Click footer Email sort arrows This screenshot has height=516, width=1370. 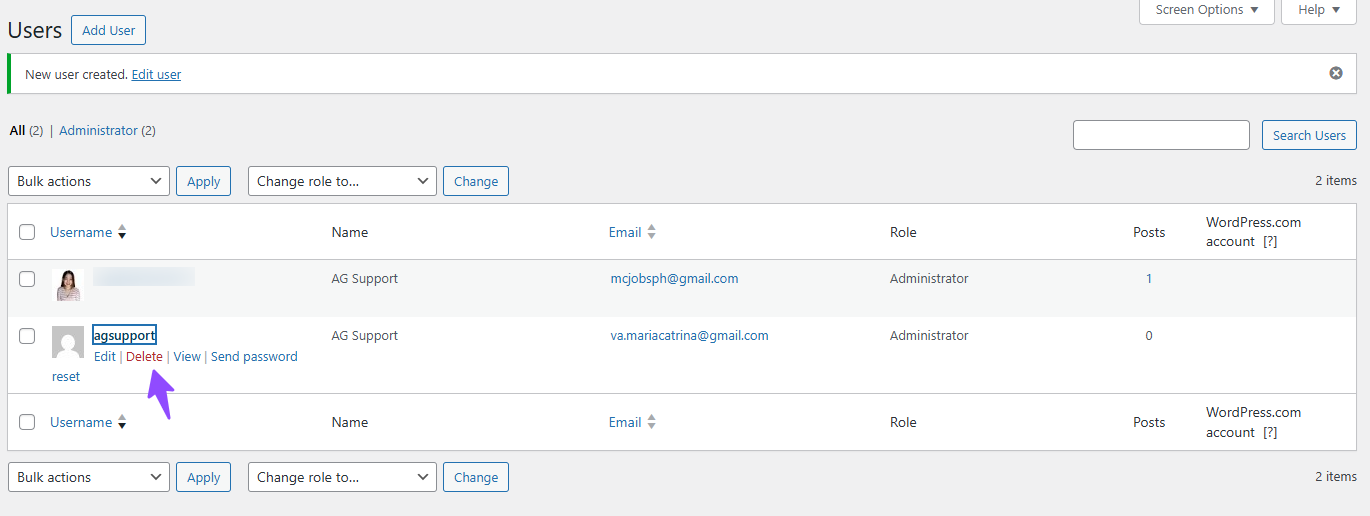651,423
